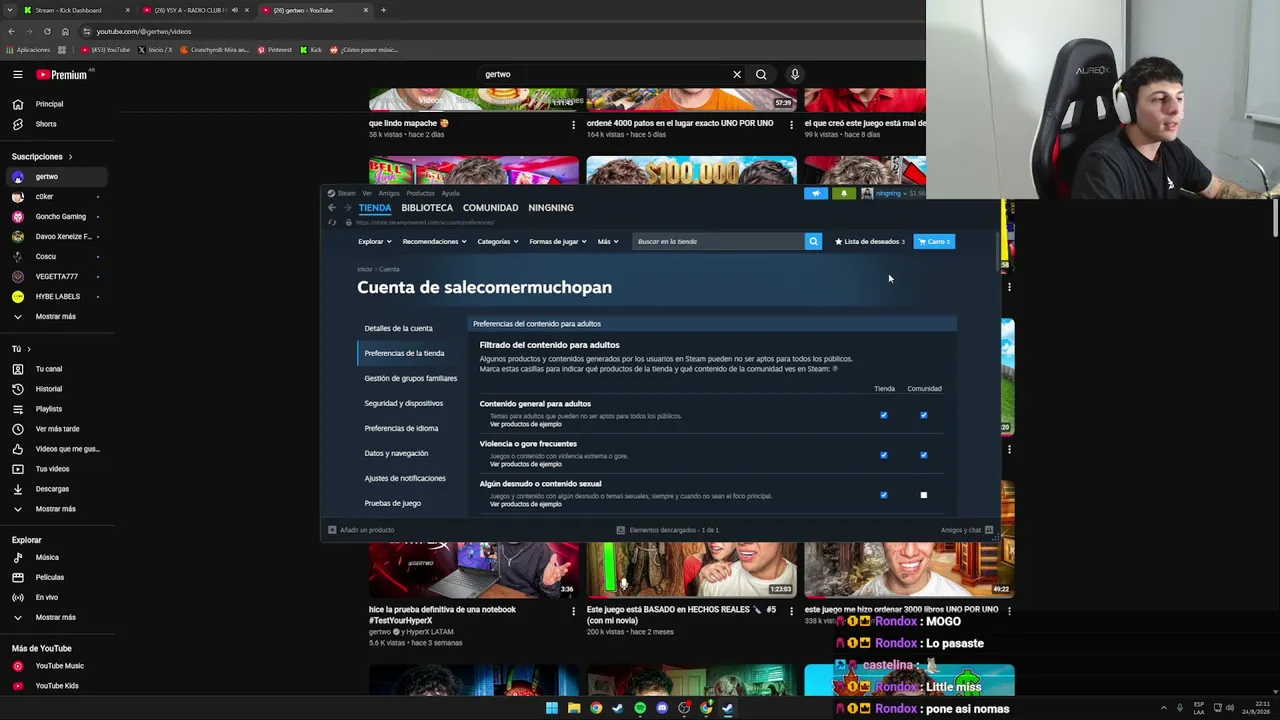Open the gertwo subscription channel
This screenshot has height=720, width=1280.
tap(56, 177)
